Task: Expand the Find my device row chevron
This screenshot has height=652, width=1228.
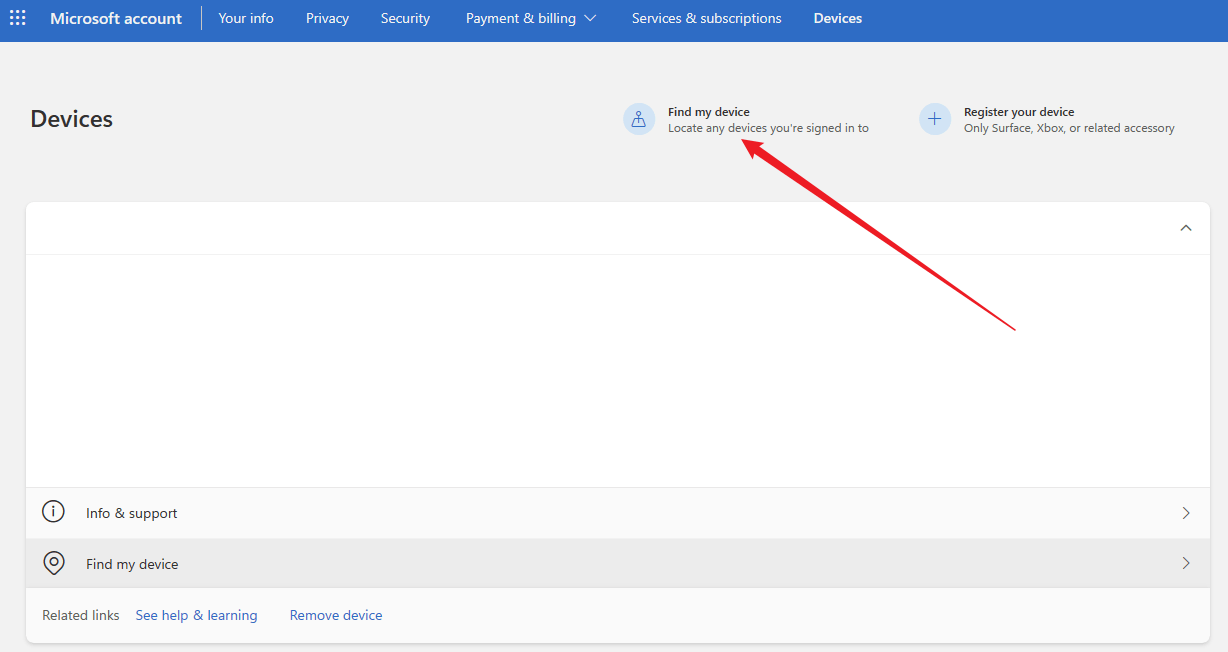Action: 1186,563
